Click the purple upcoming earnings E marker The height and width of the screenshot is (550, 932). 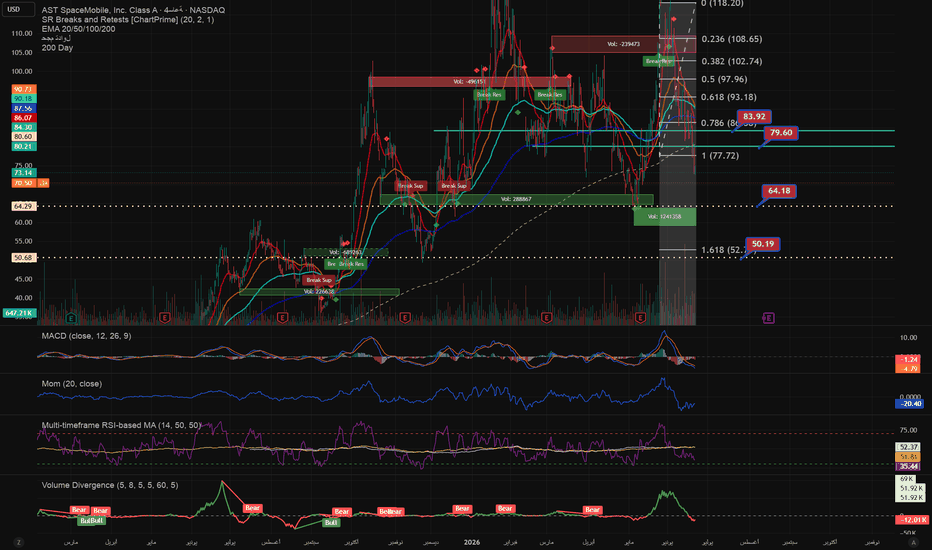point(768,318)
